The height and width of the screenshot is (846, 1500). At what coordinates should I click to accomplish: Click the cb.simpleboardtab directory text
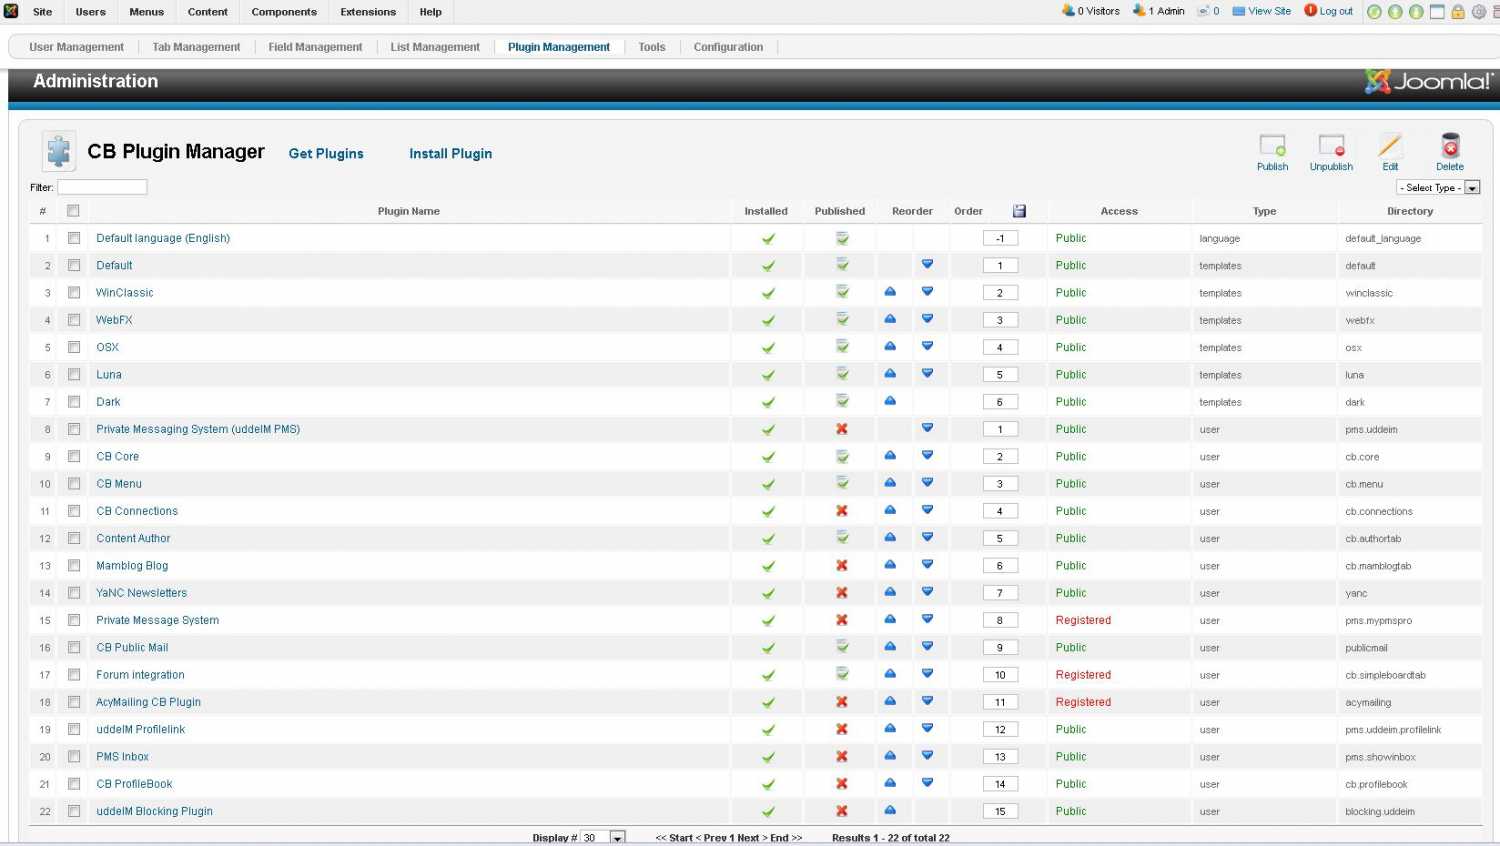1385,675
